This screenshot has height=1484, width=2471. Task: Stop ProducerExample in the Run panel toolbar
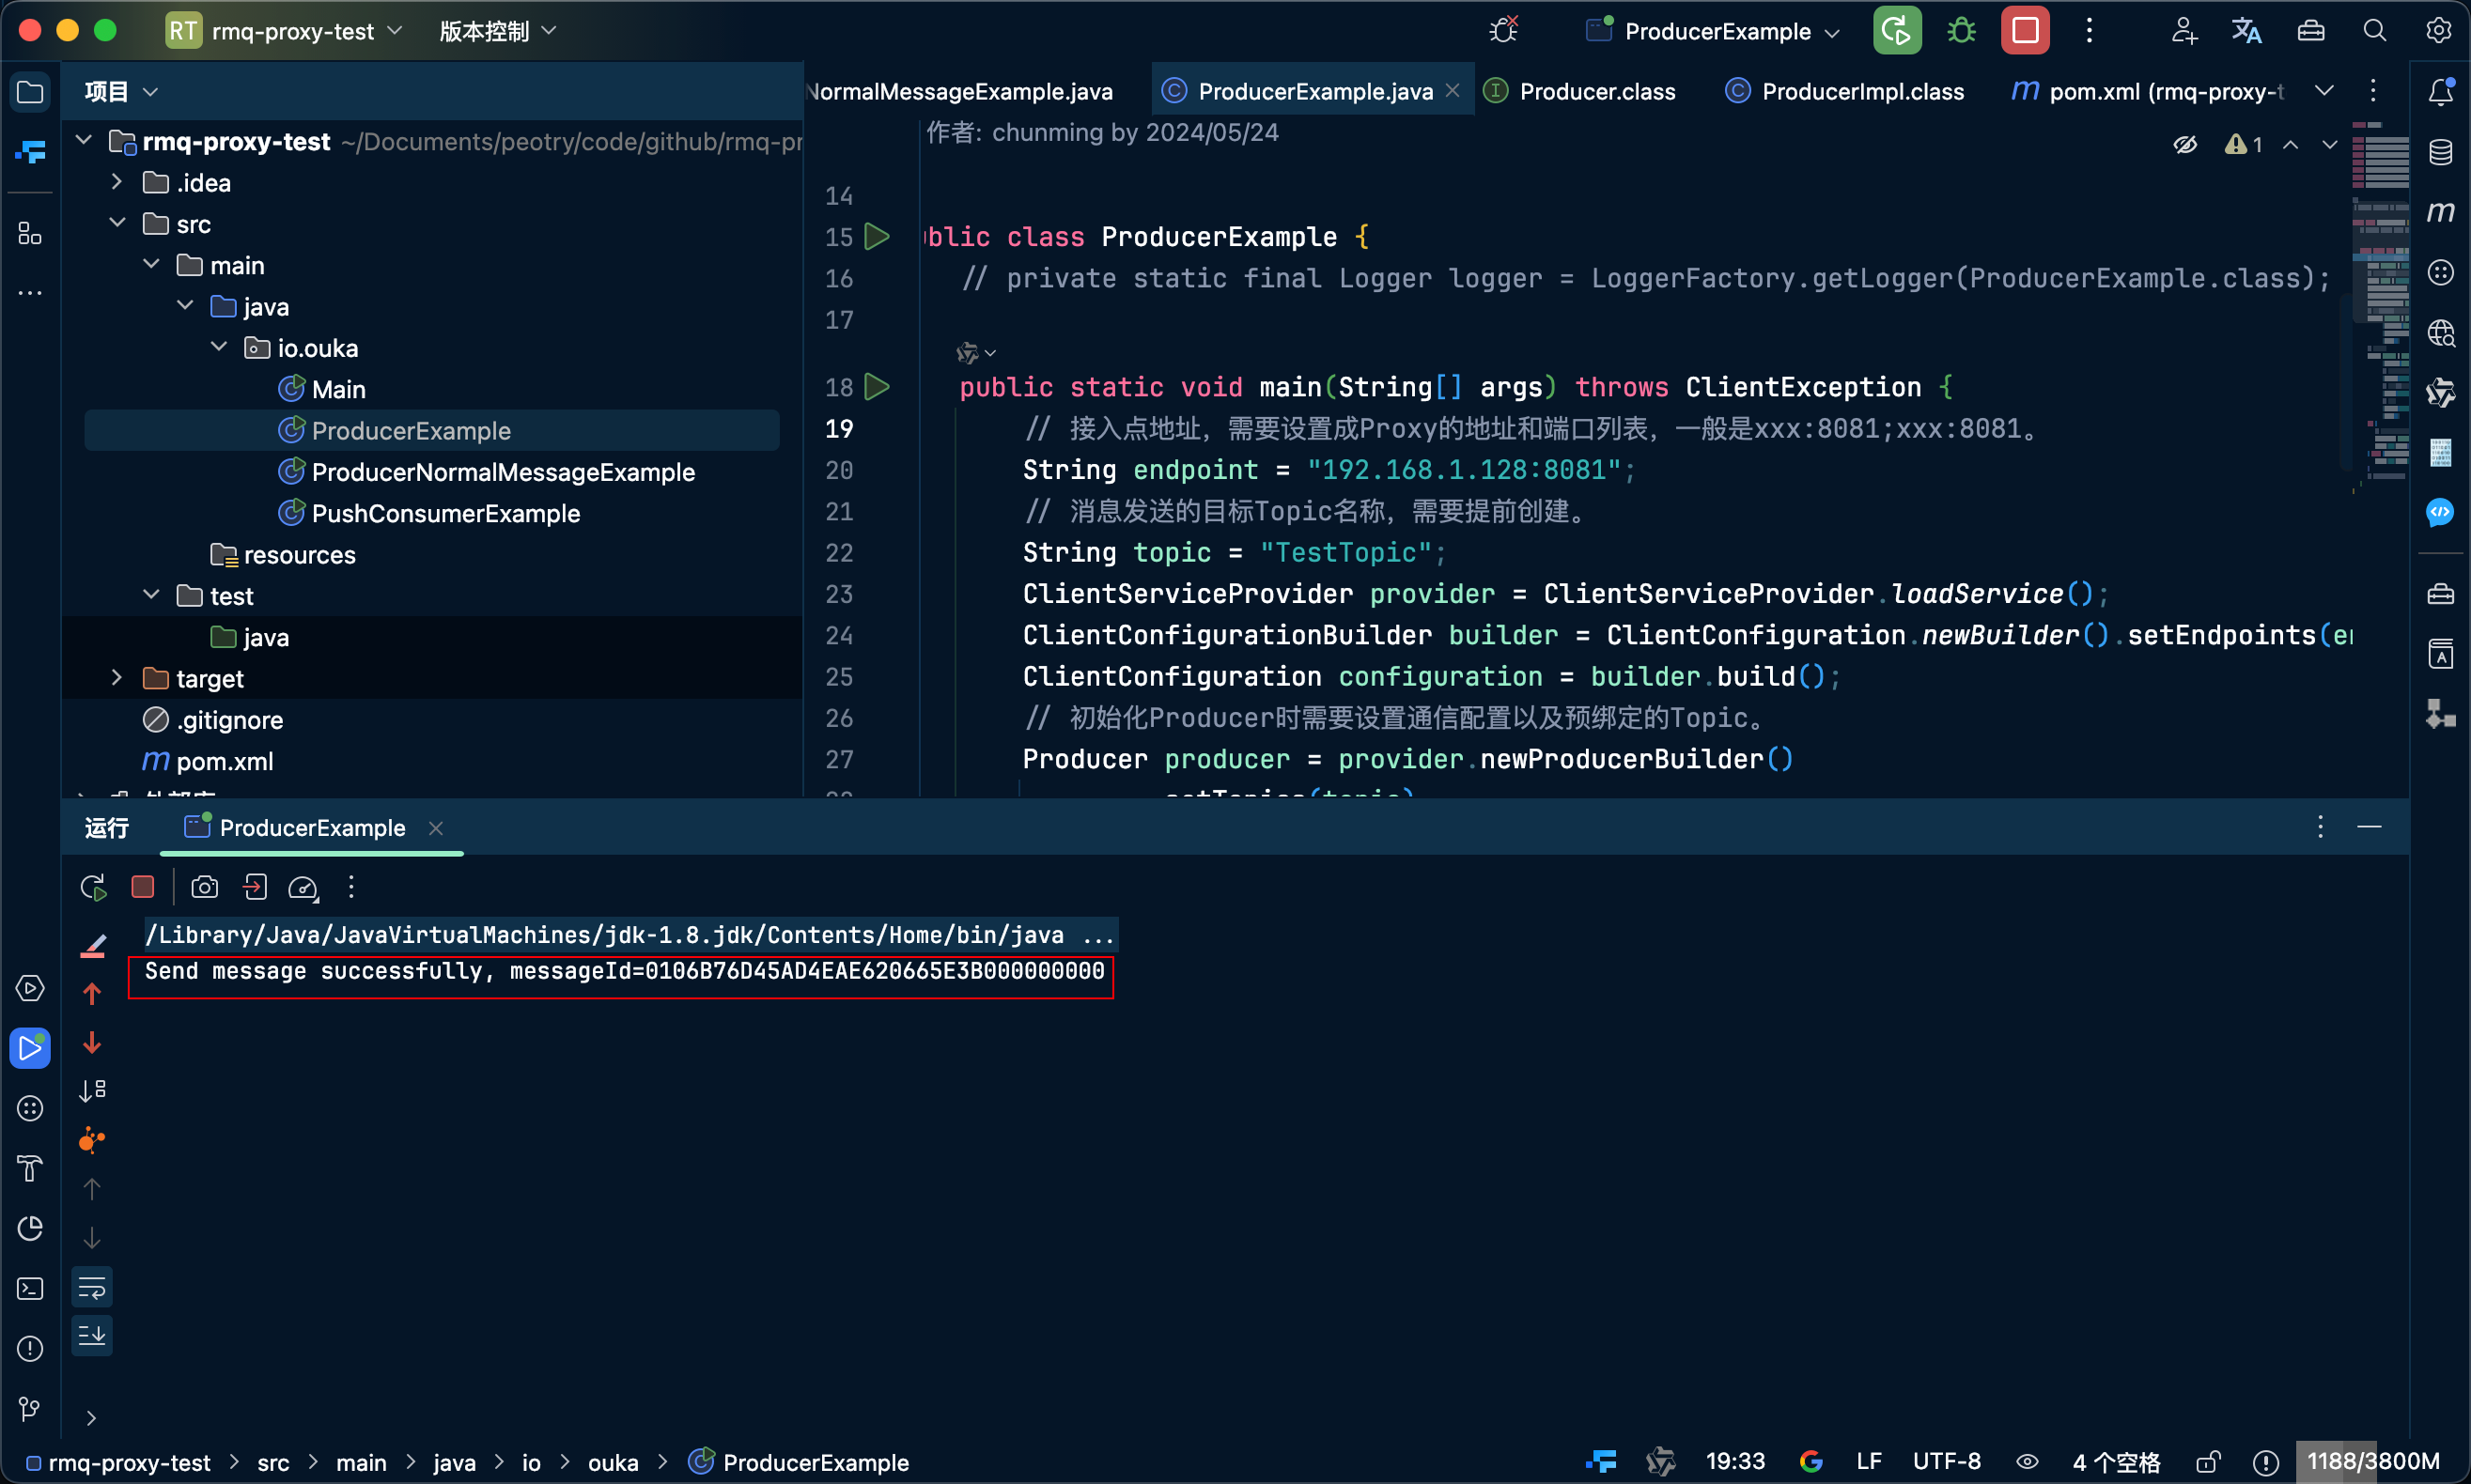143,887
